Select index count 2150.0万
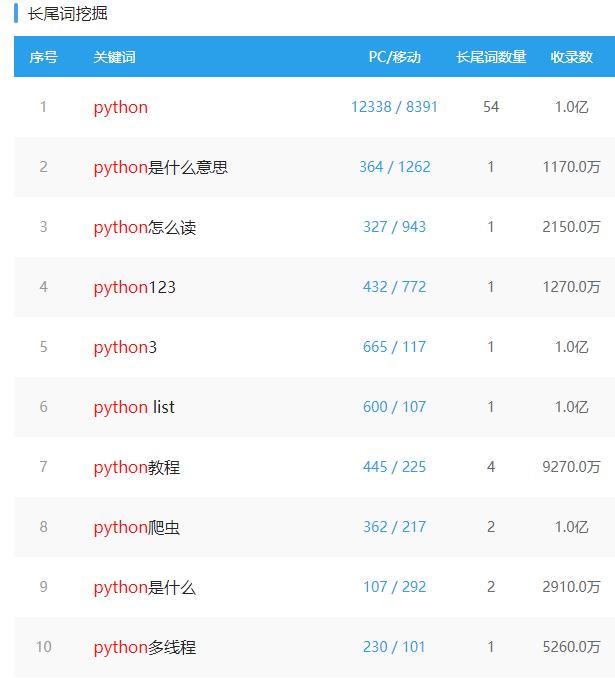 point(571,227)
